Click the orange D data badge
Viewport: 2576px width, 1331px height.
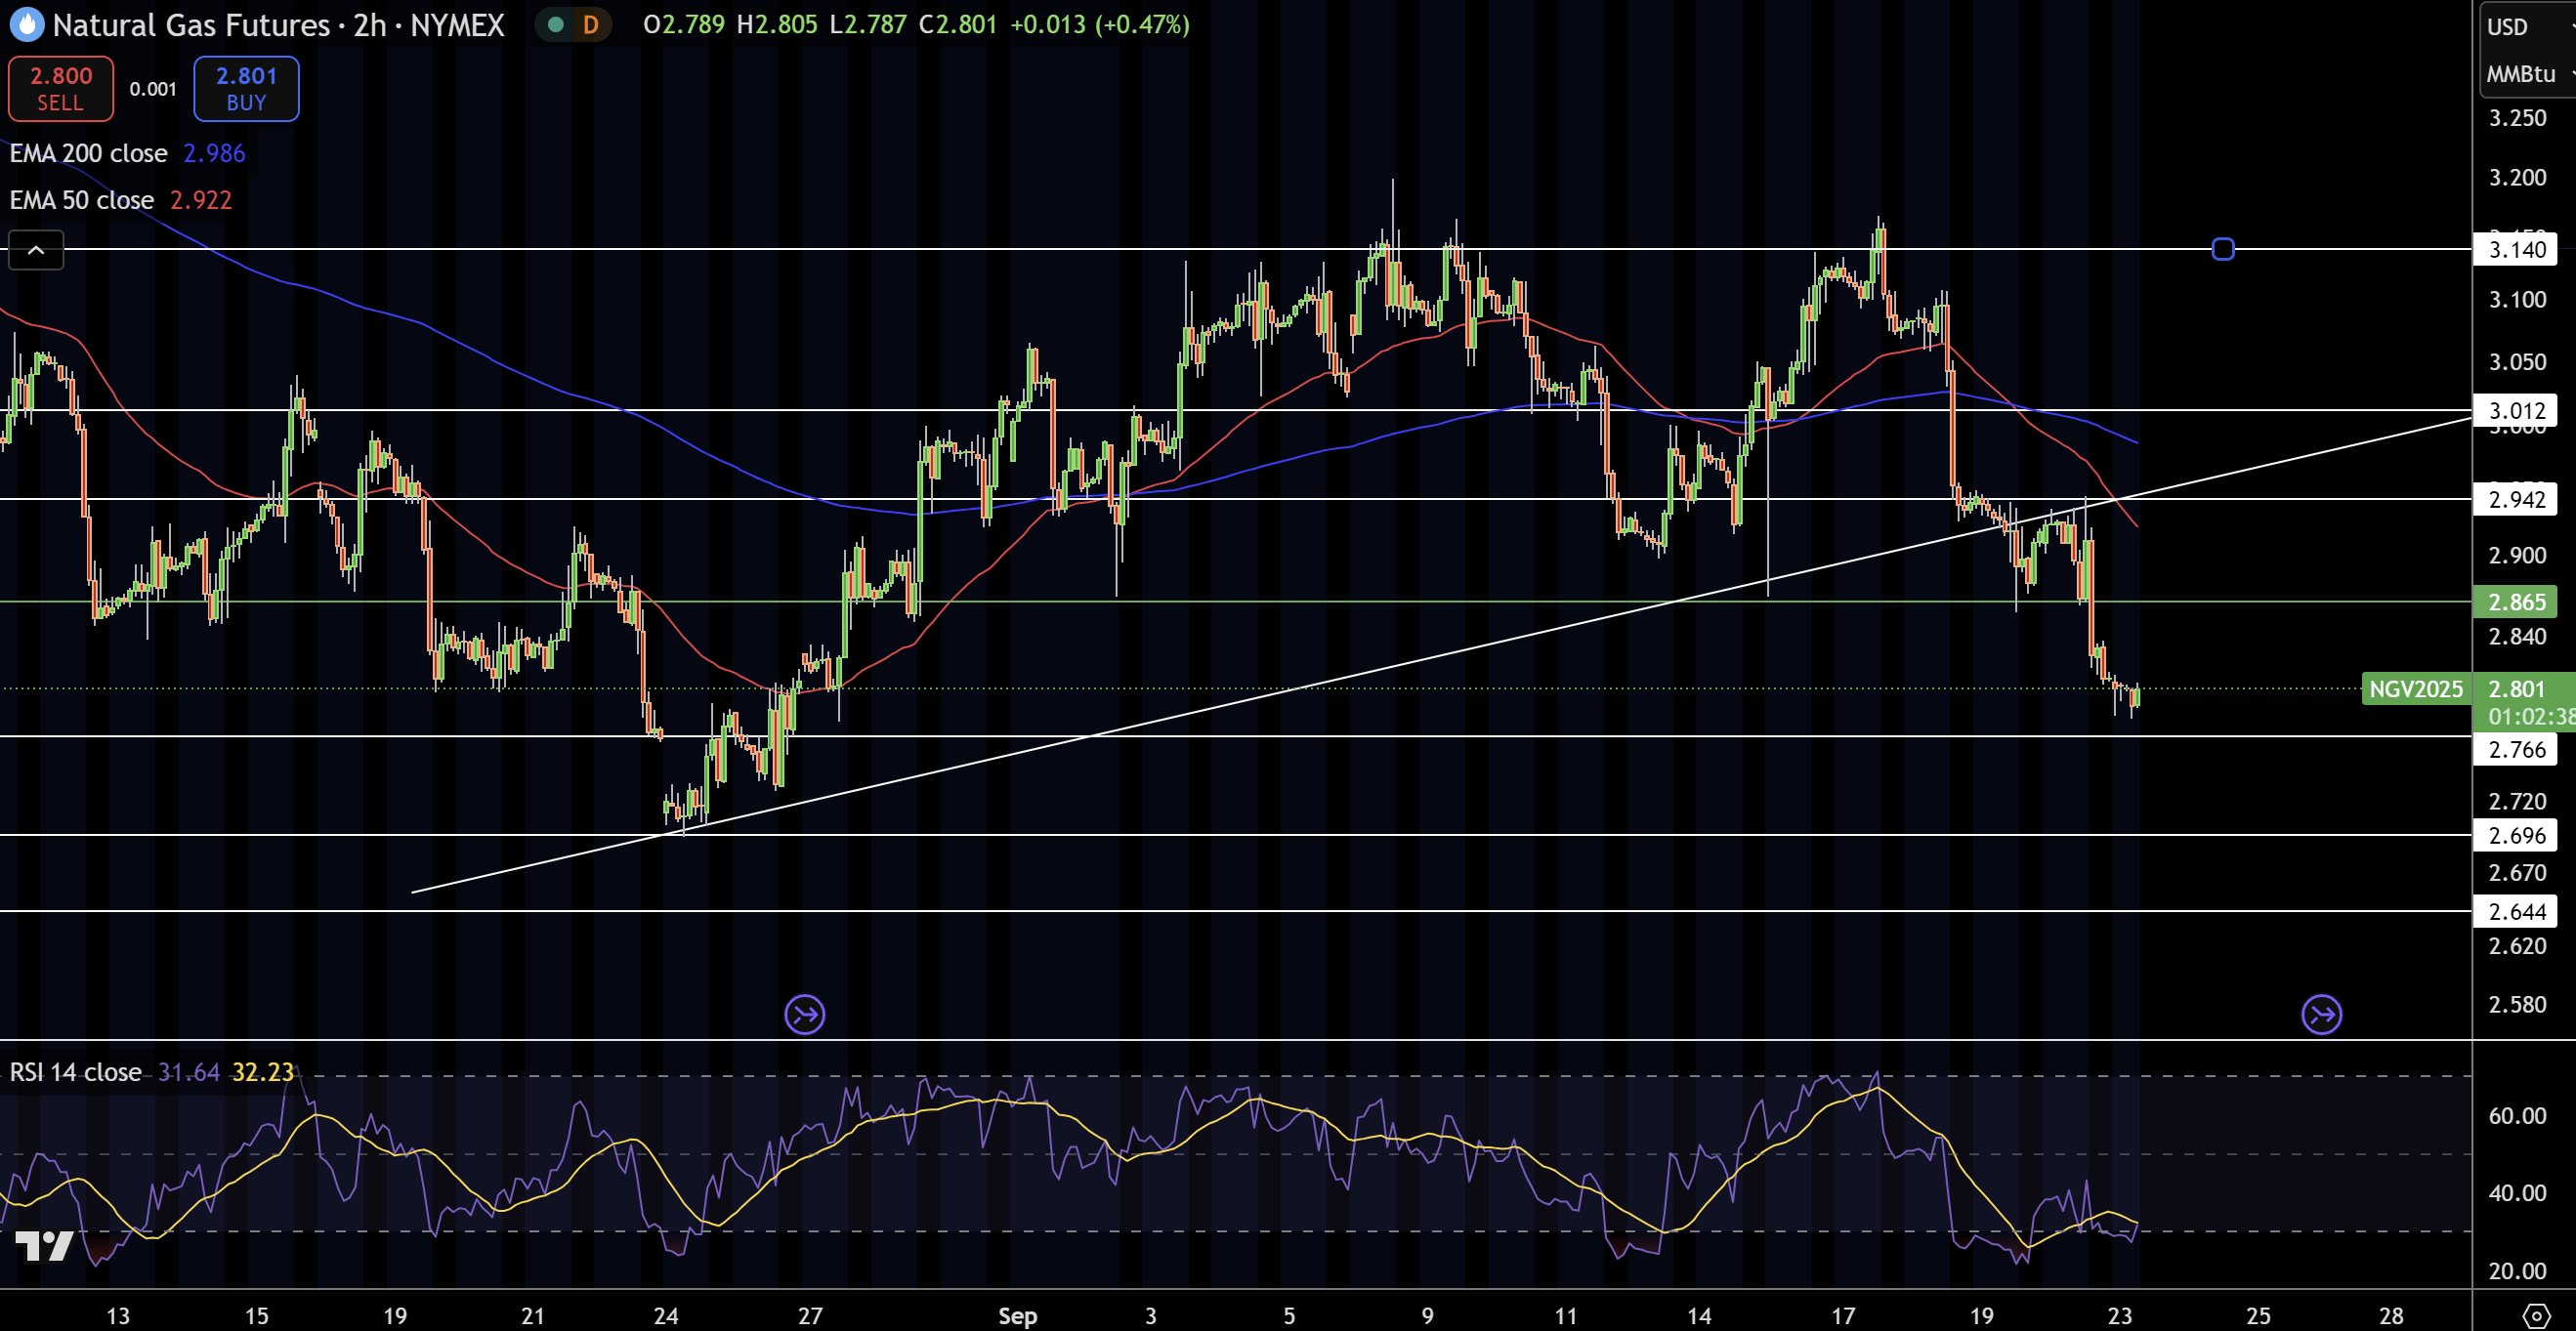(590, 24)
